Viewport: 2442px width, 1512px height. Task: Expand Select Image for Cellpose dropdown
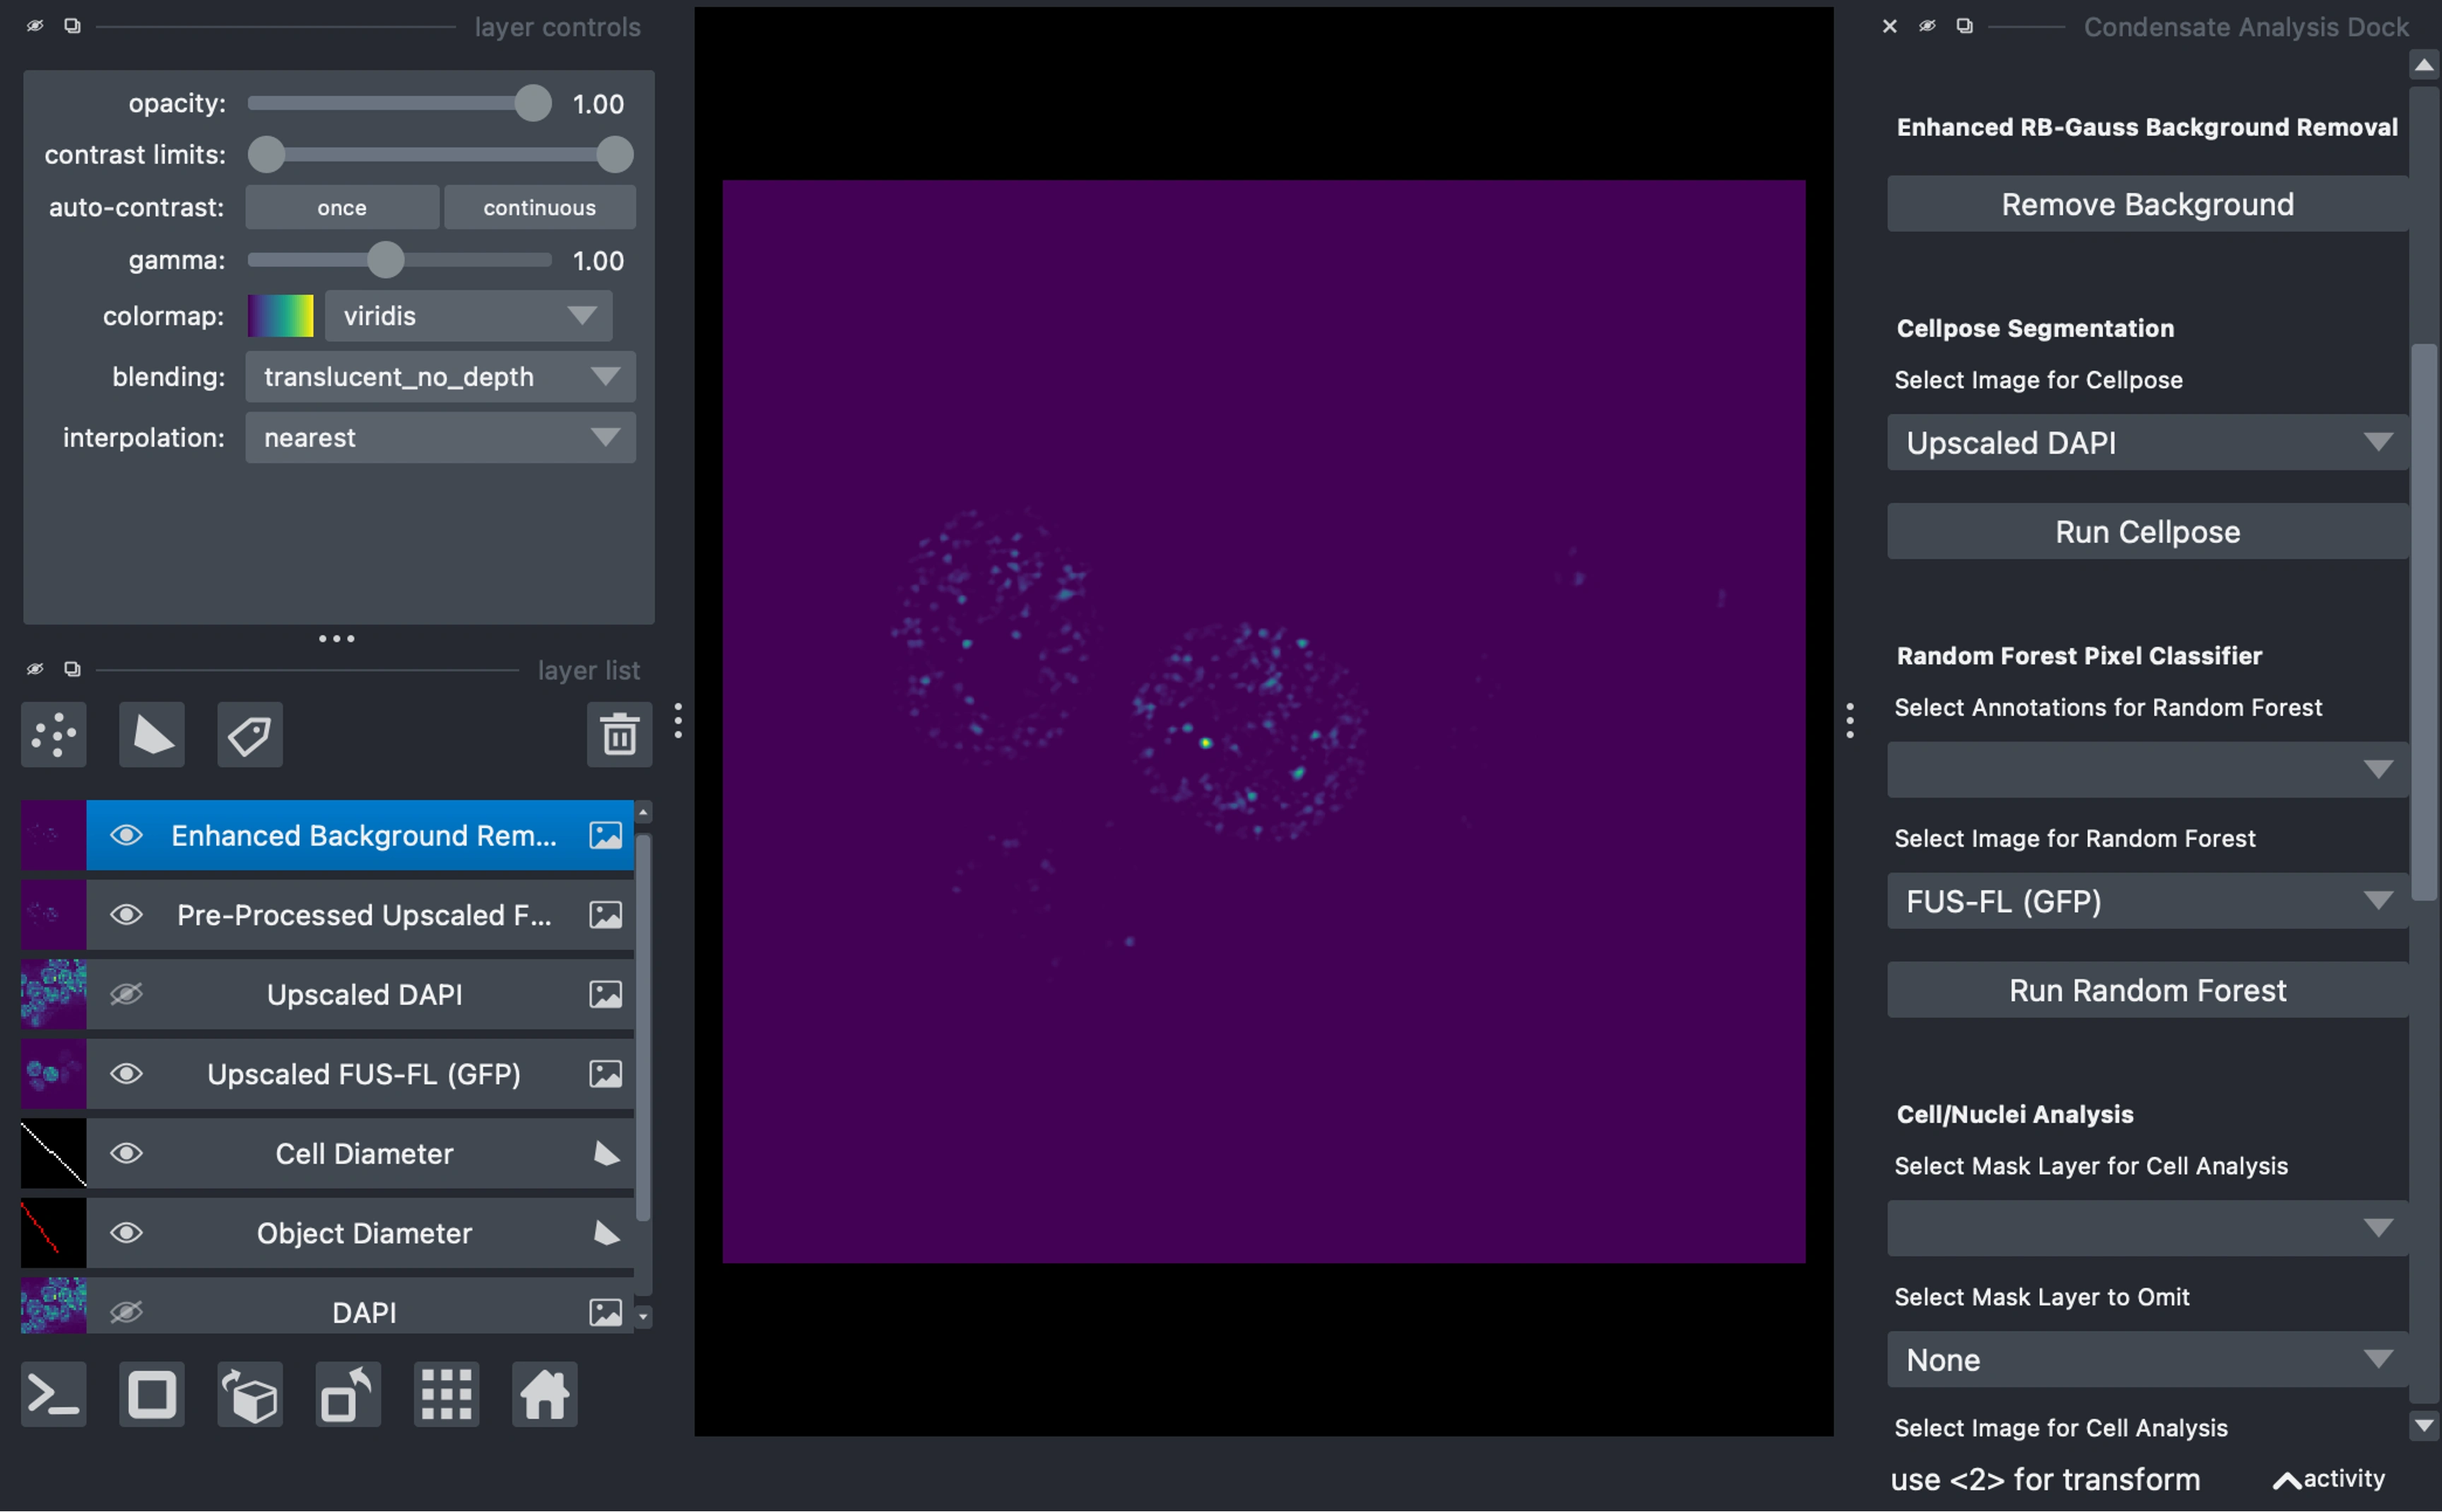click(2147, 442)
